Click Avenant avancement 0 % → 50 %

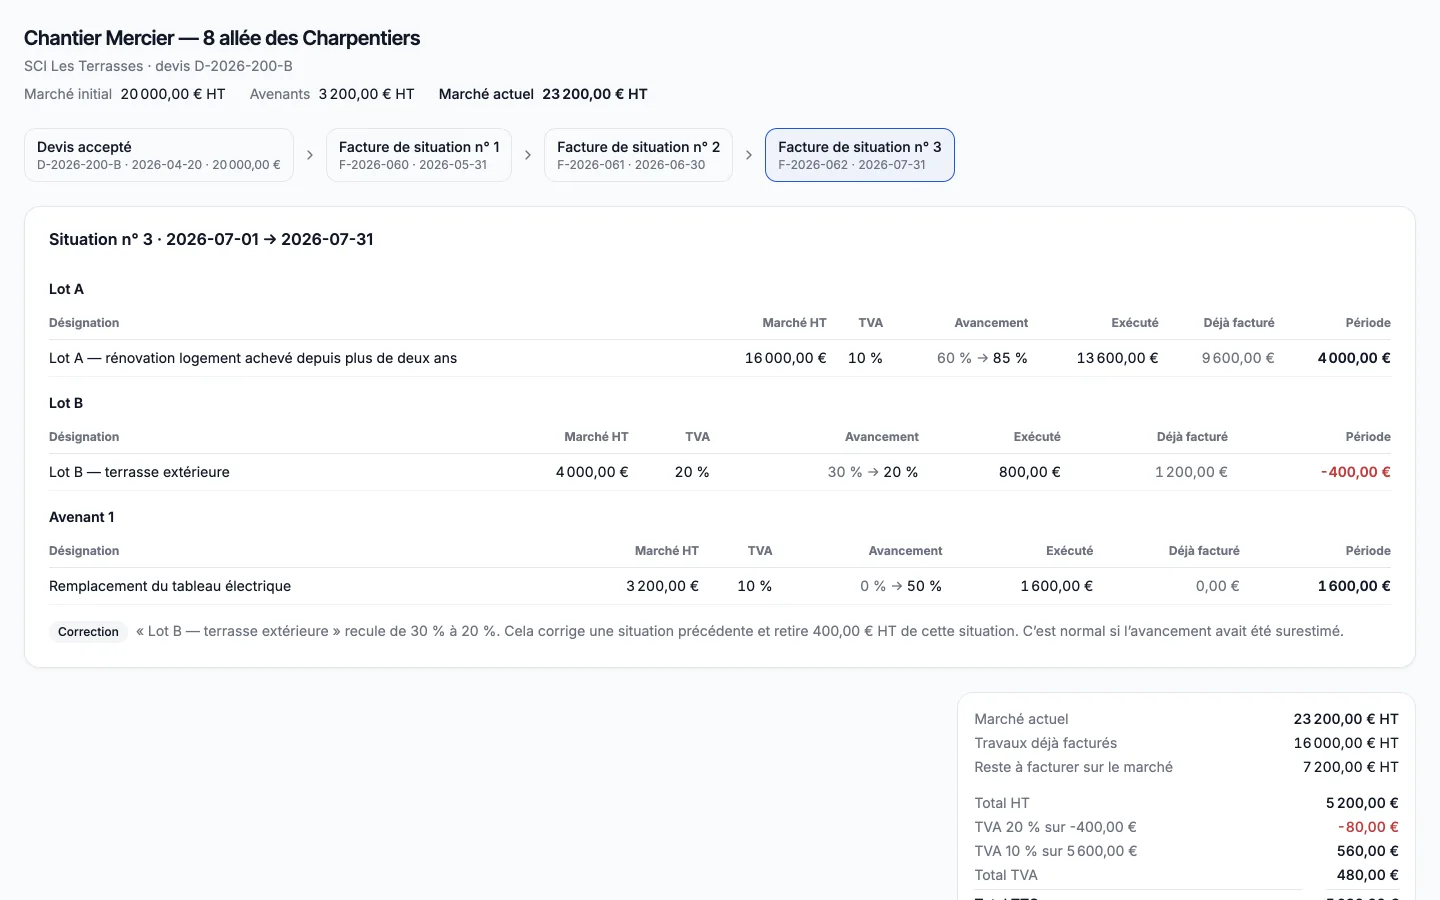point(901,586)
